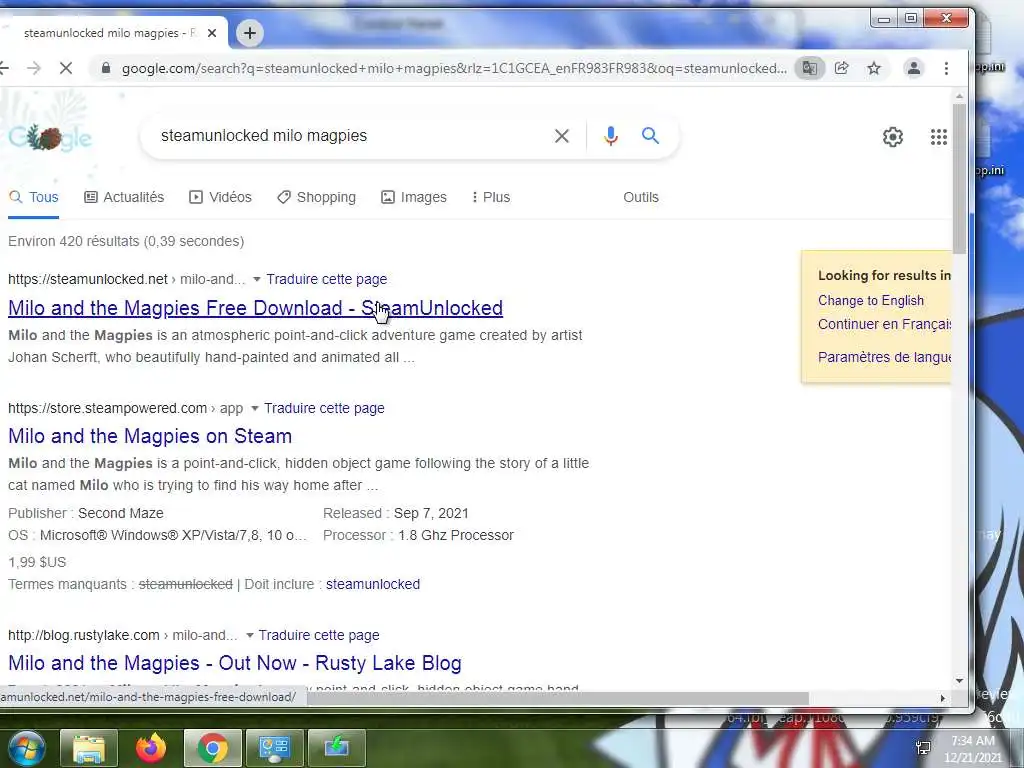The image size is (1024, 768).
Task: Stop loading the page
Action: [x=66, y=68]
